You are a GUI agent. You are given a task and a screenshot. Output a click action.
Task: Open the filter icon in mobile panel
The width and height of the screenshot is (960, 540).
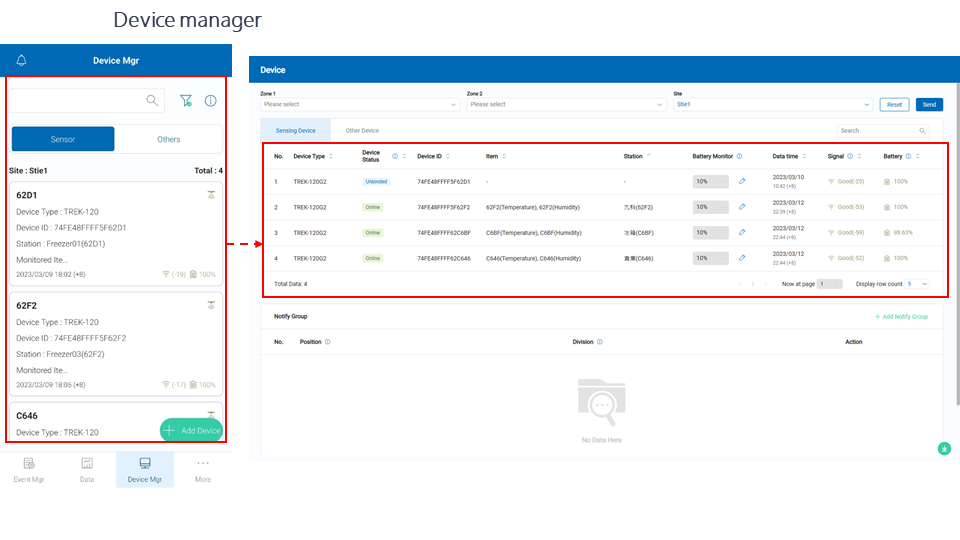185,100
